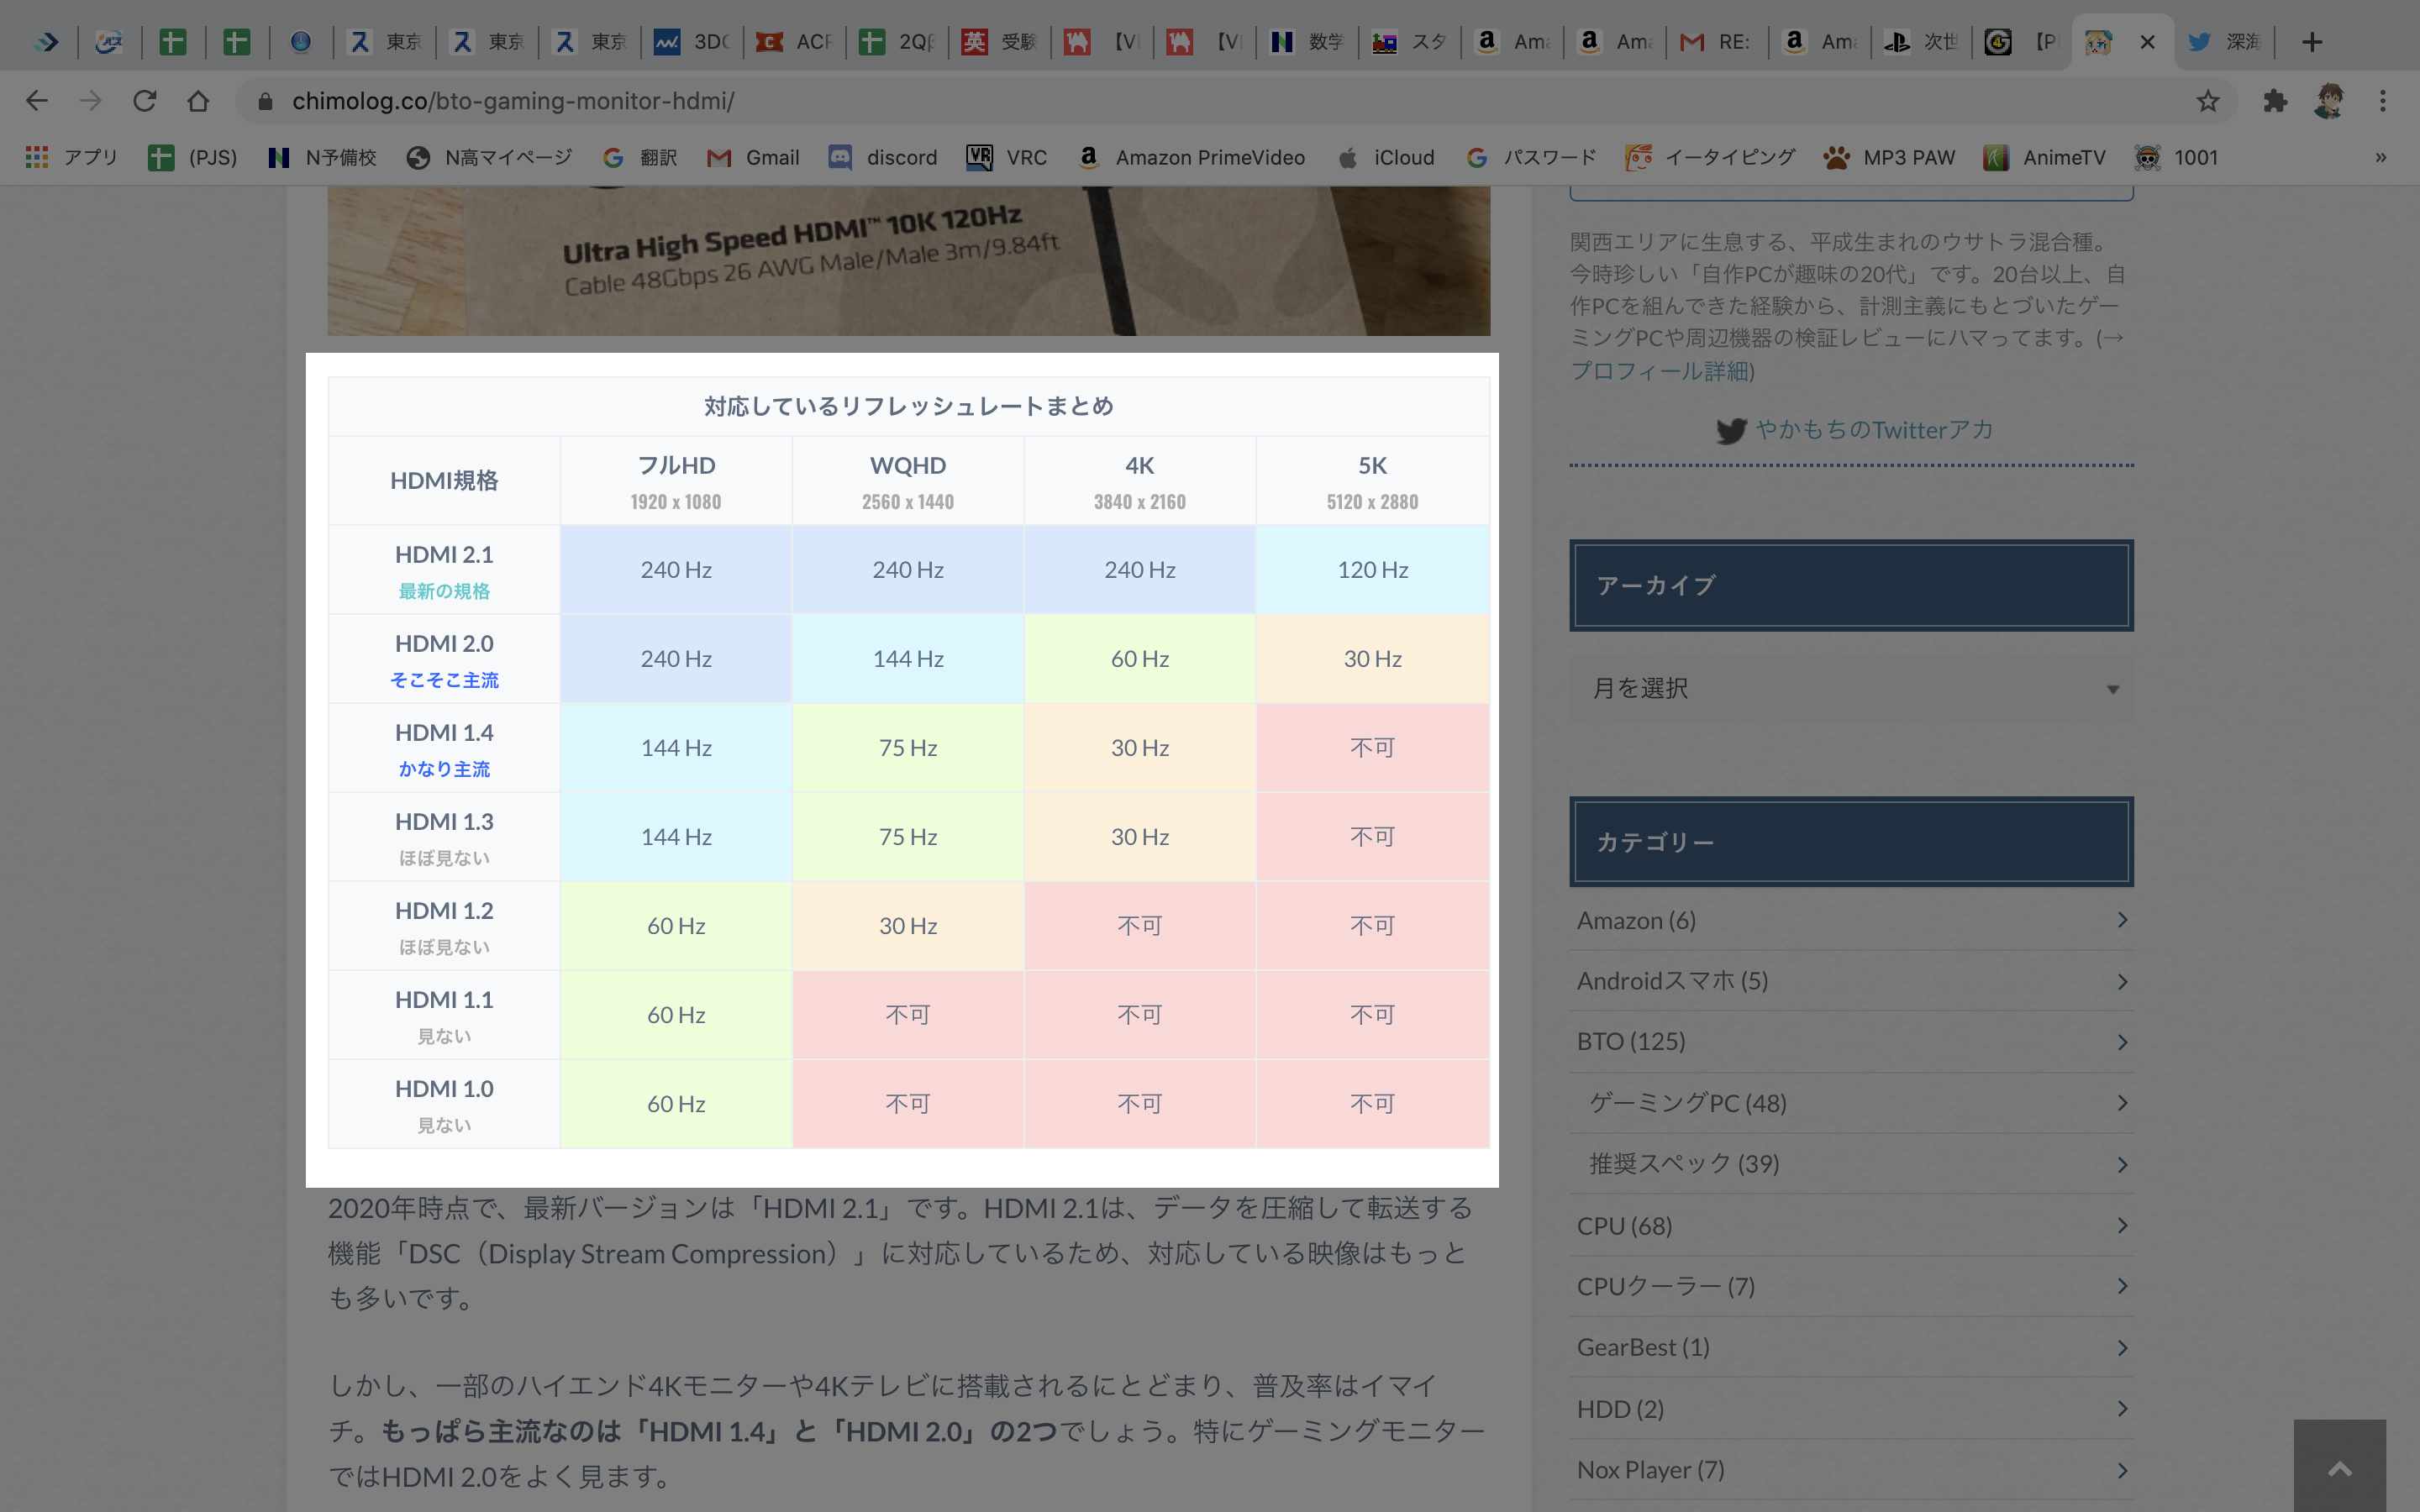Image resolution: width=2420 pixels, height=1512 pixels.
Task: Click the back navigation arrow
Action: coord(37,101)
